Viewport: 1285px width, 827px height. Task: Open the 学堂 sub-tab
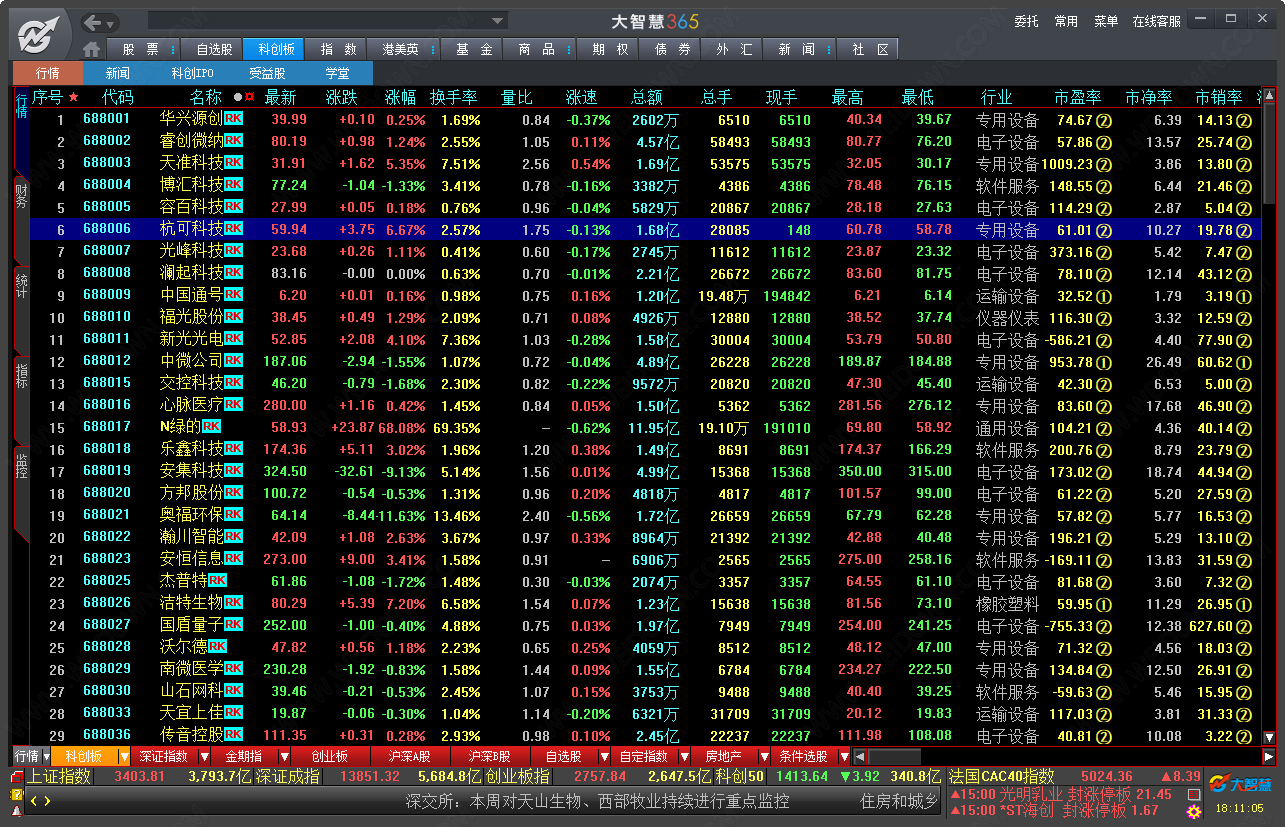337,73
